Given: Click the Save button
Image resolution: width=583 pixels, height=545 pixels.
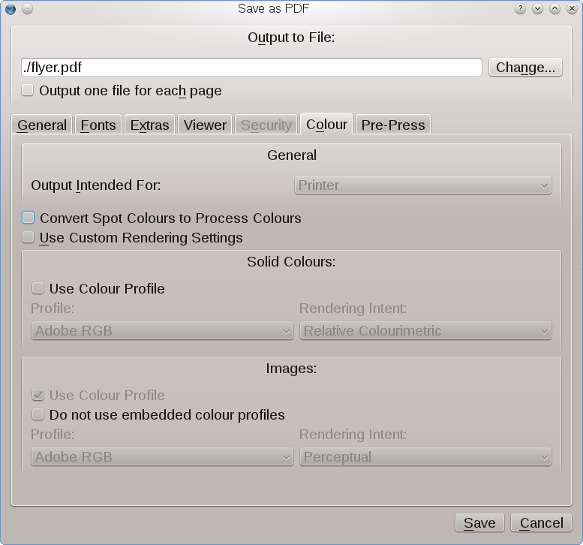Looking at the screenshot, I should point(479,523).
